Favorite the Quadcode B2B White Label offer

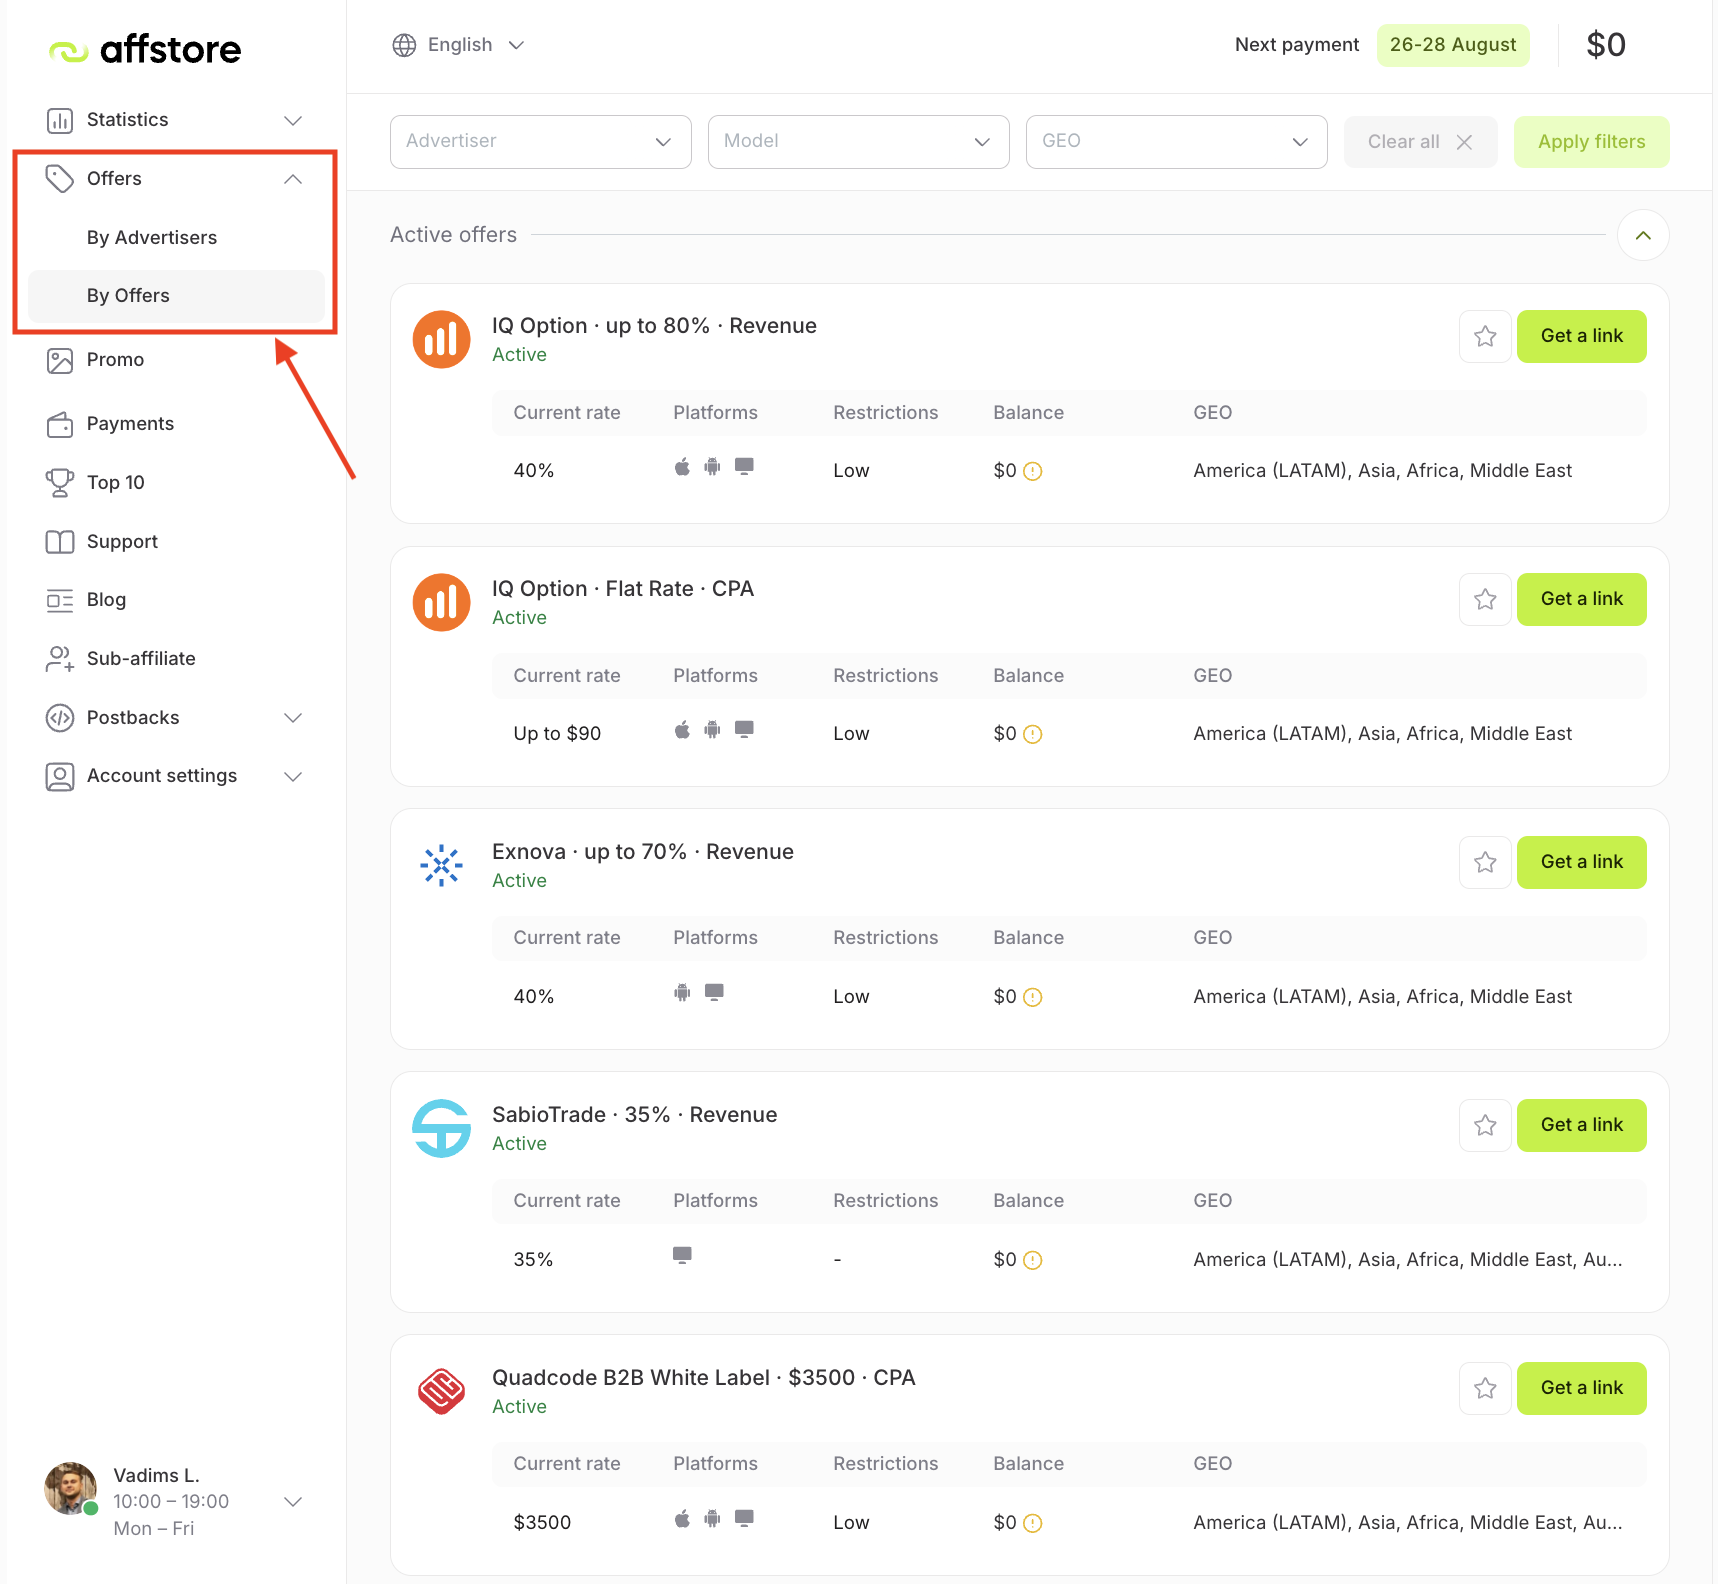(x=1484, y=1388)
